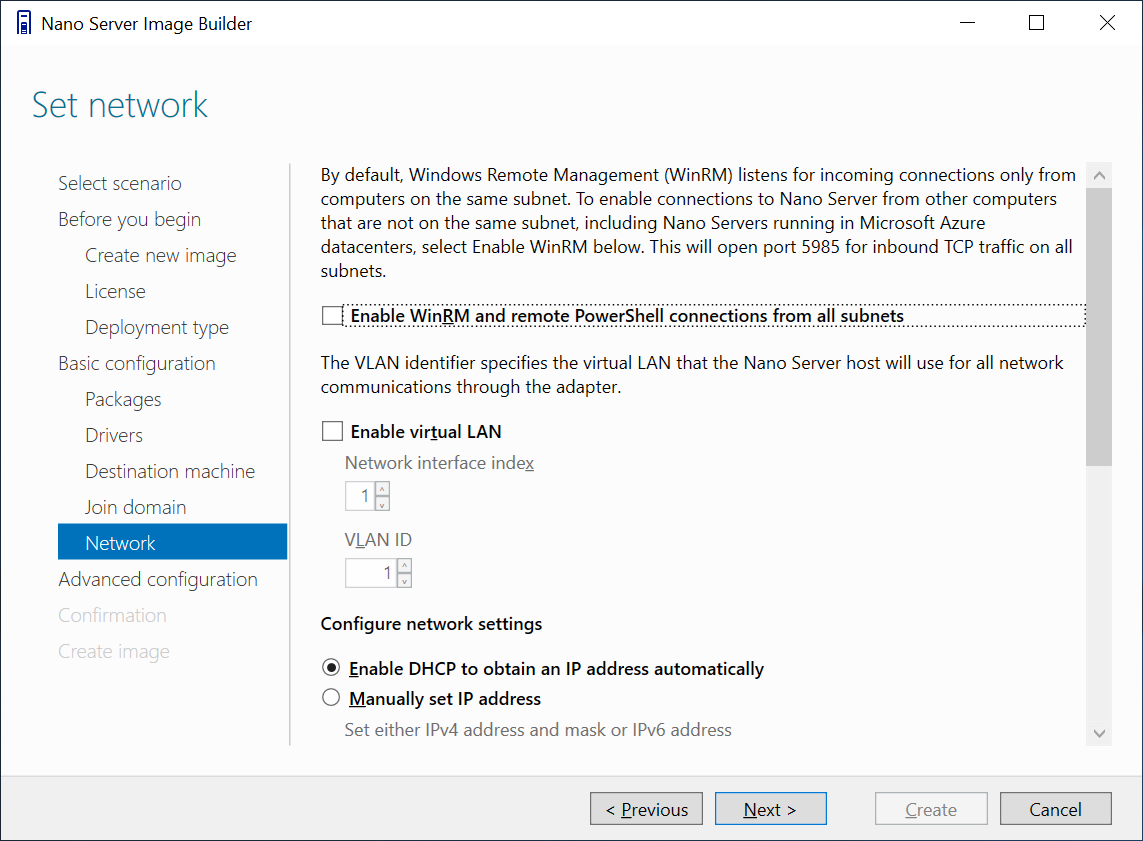Screen dimensions: 1143x841
Task: Cancel the image builder wizard
Action: point(1055,809)
